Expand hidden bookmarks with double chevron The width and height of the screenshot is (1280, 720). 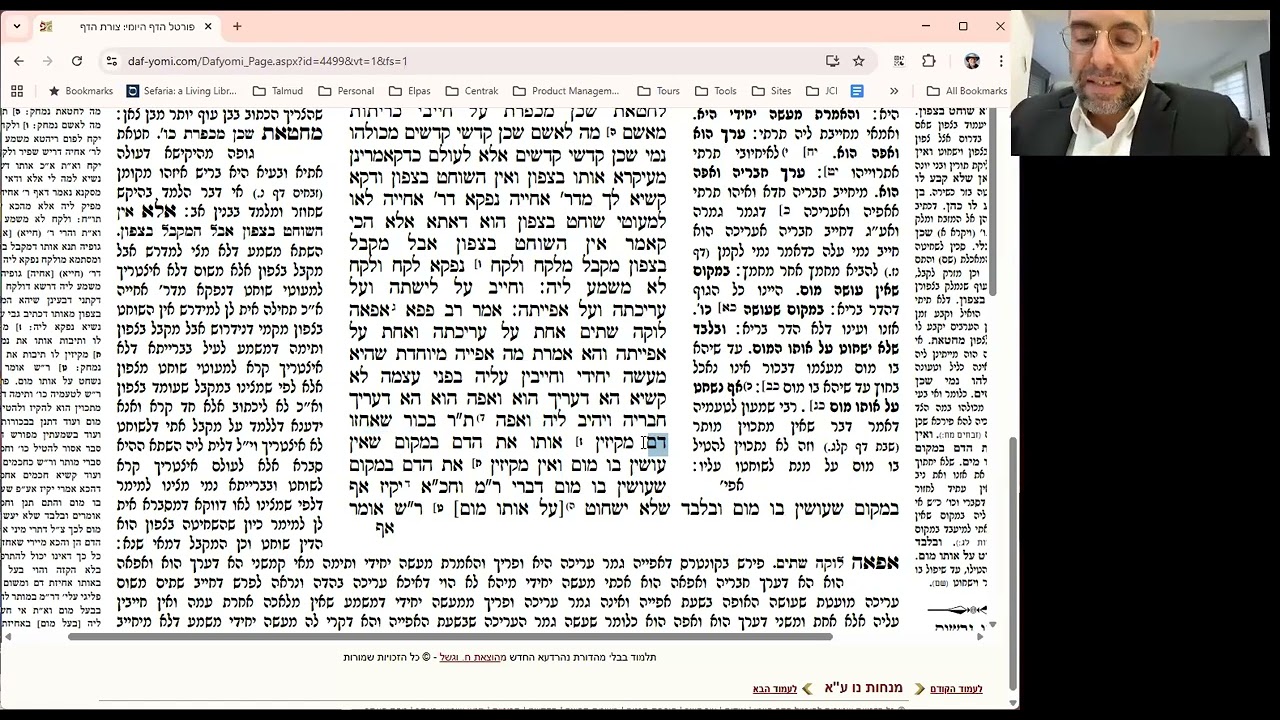click(894, 91)
